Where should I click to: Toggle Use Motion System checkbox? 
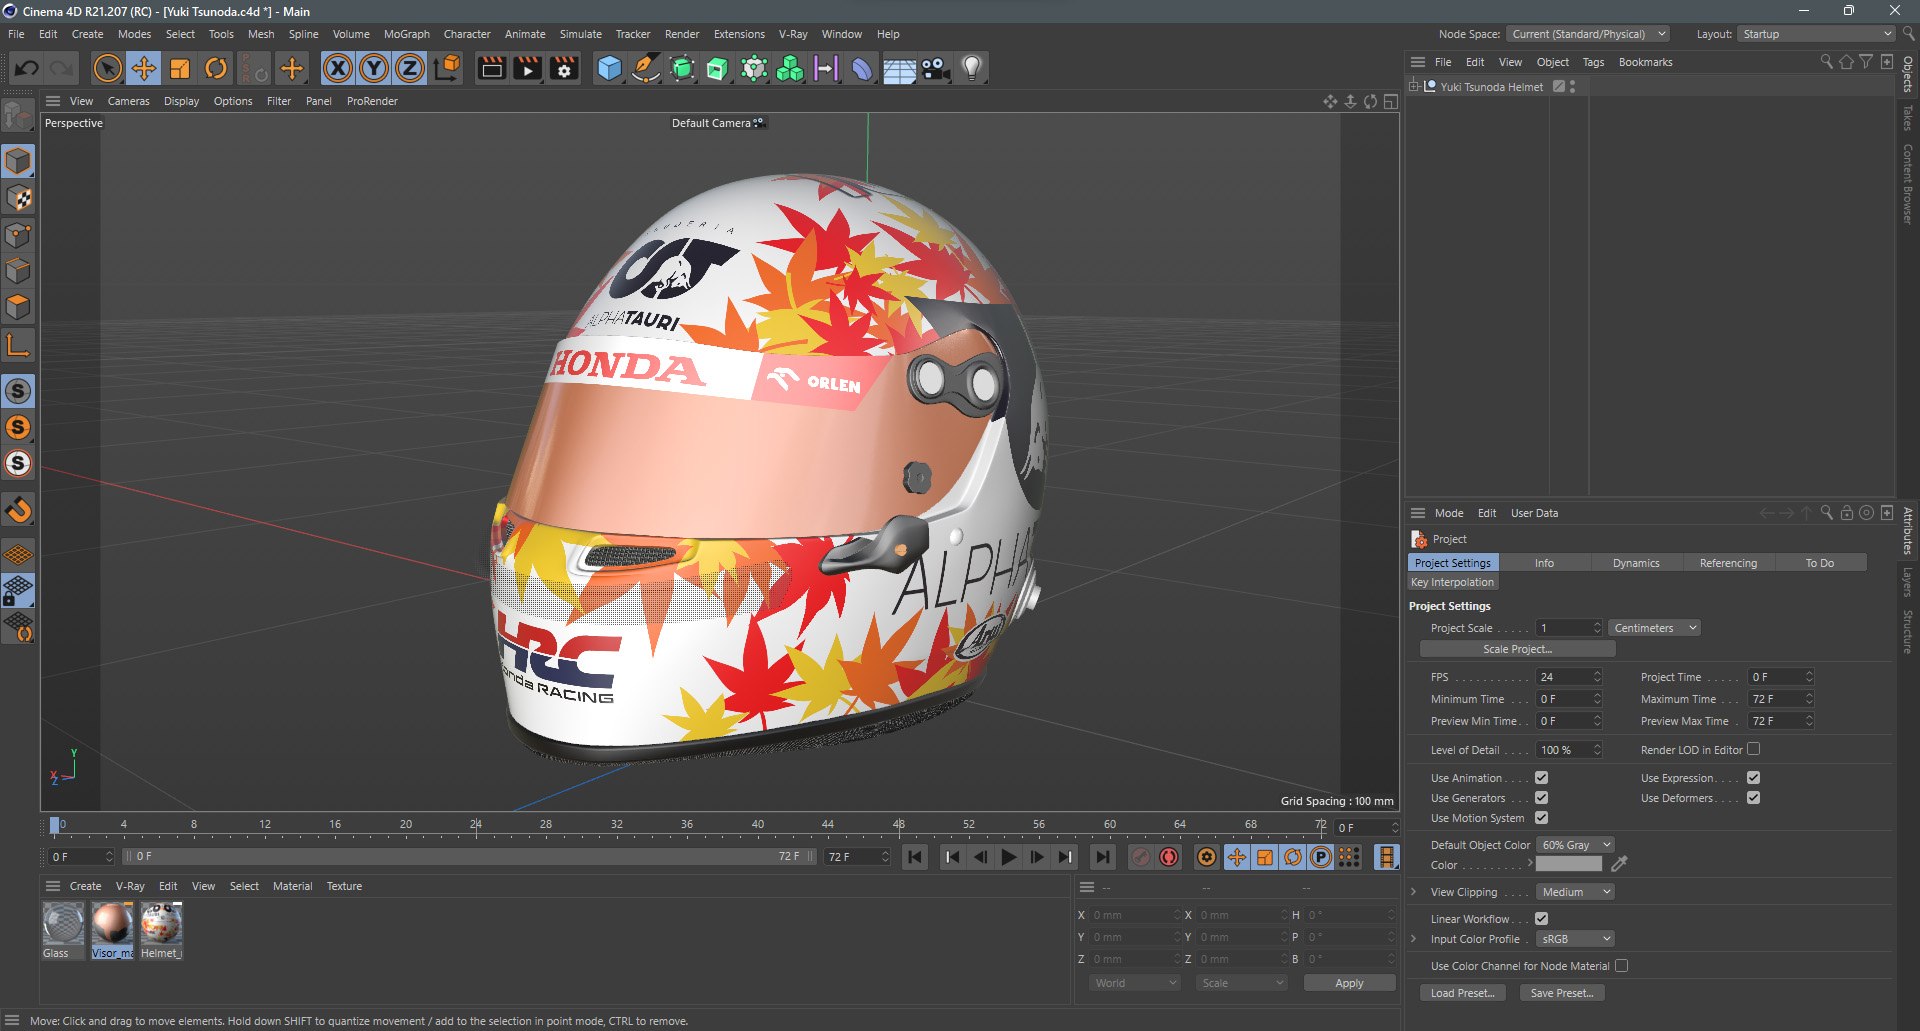[1541, 818]
